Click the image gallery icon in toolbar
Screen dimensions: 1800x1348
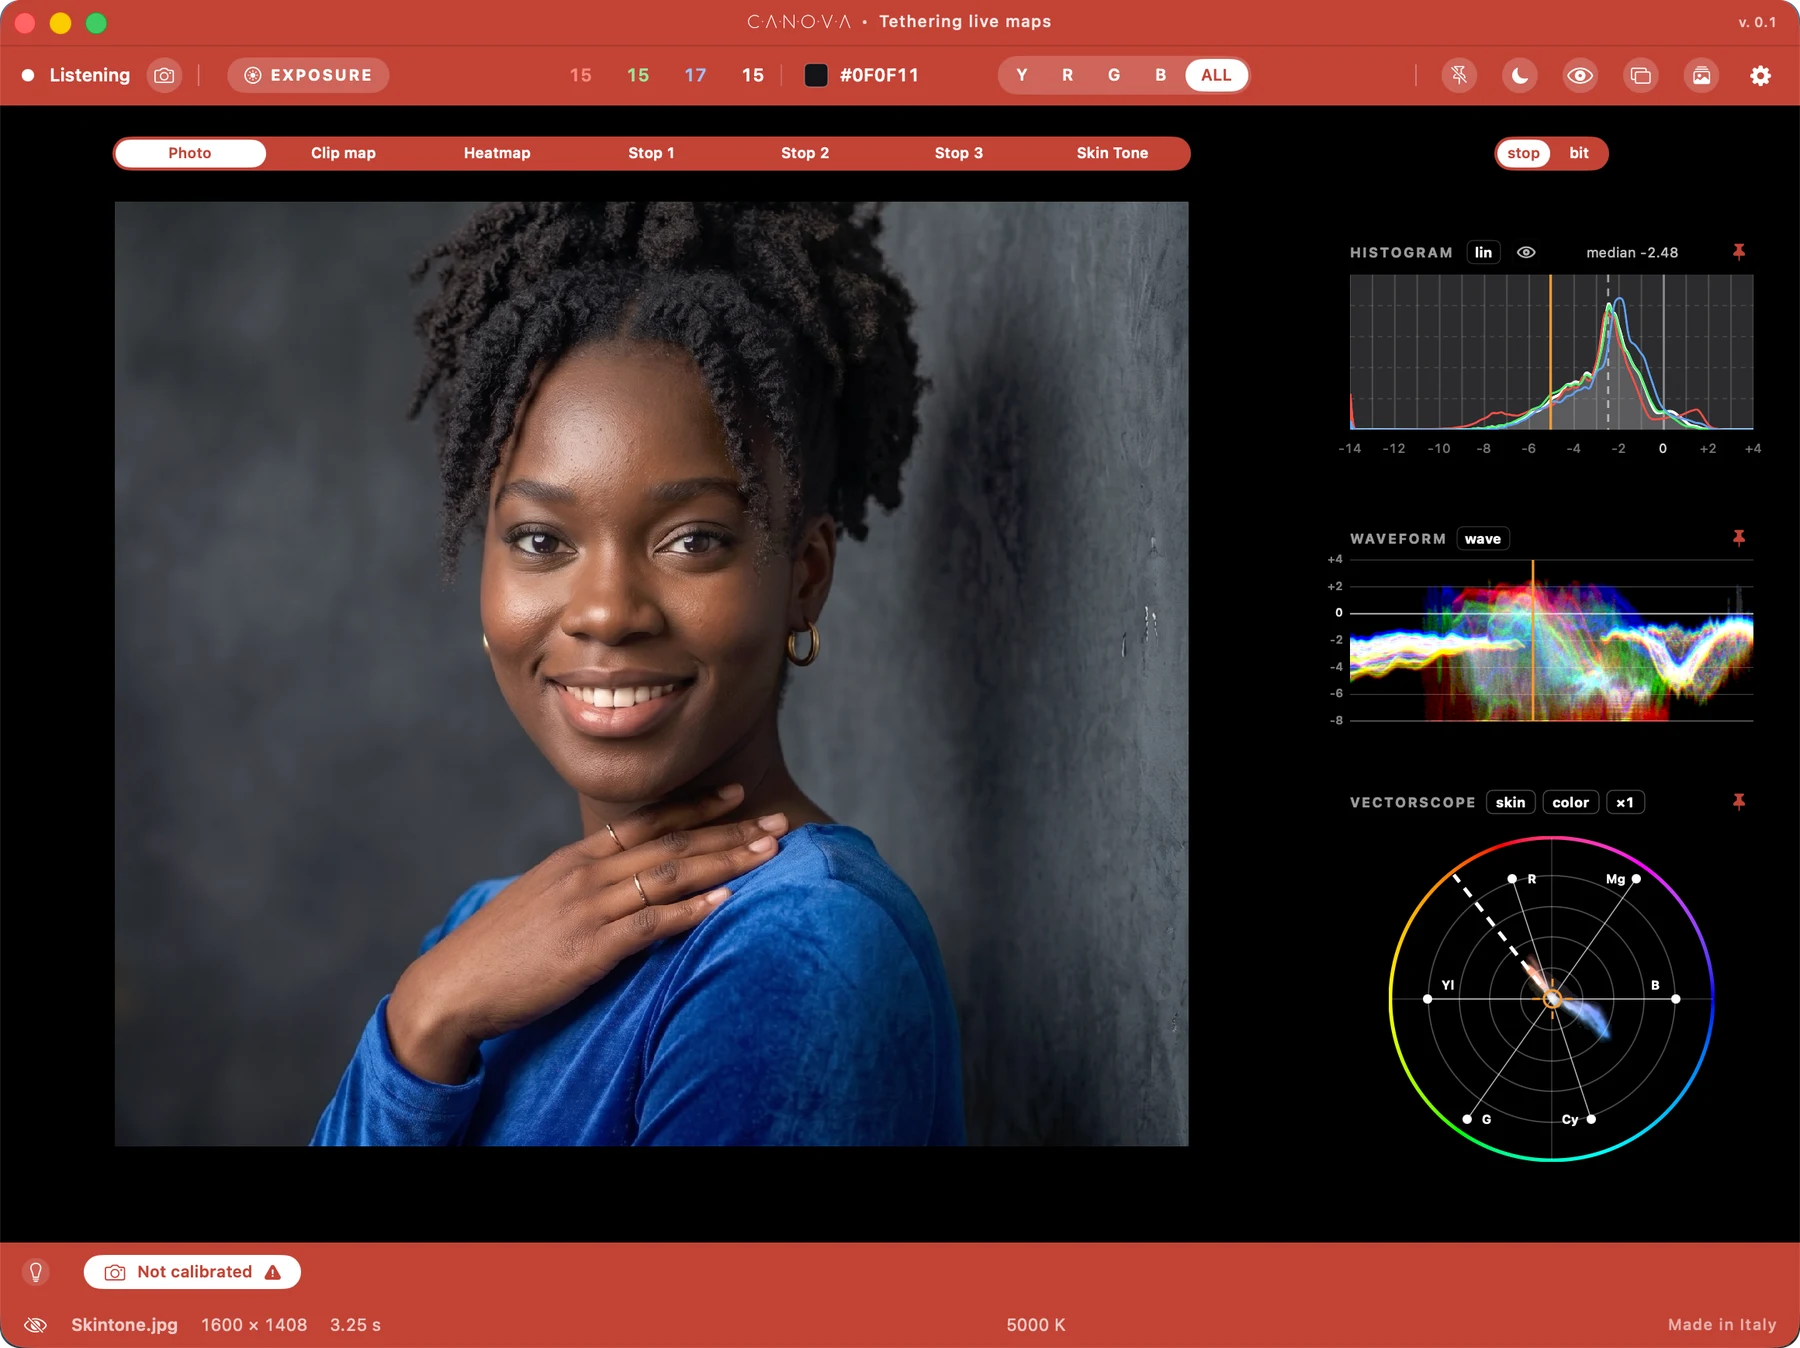point(1701,75)
